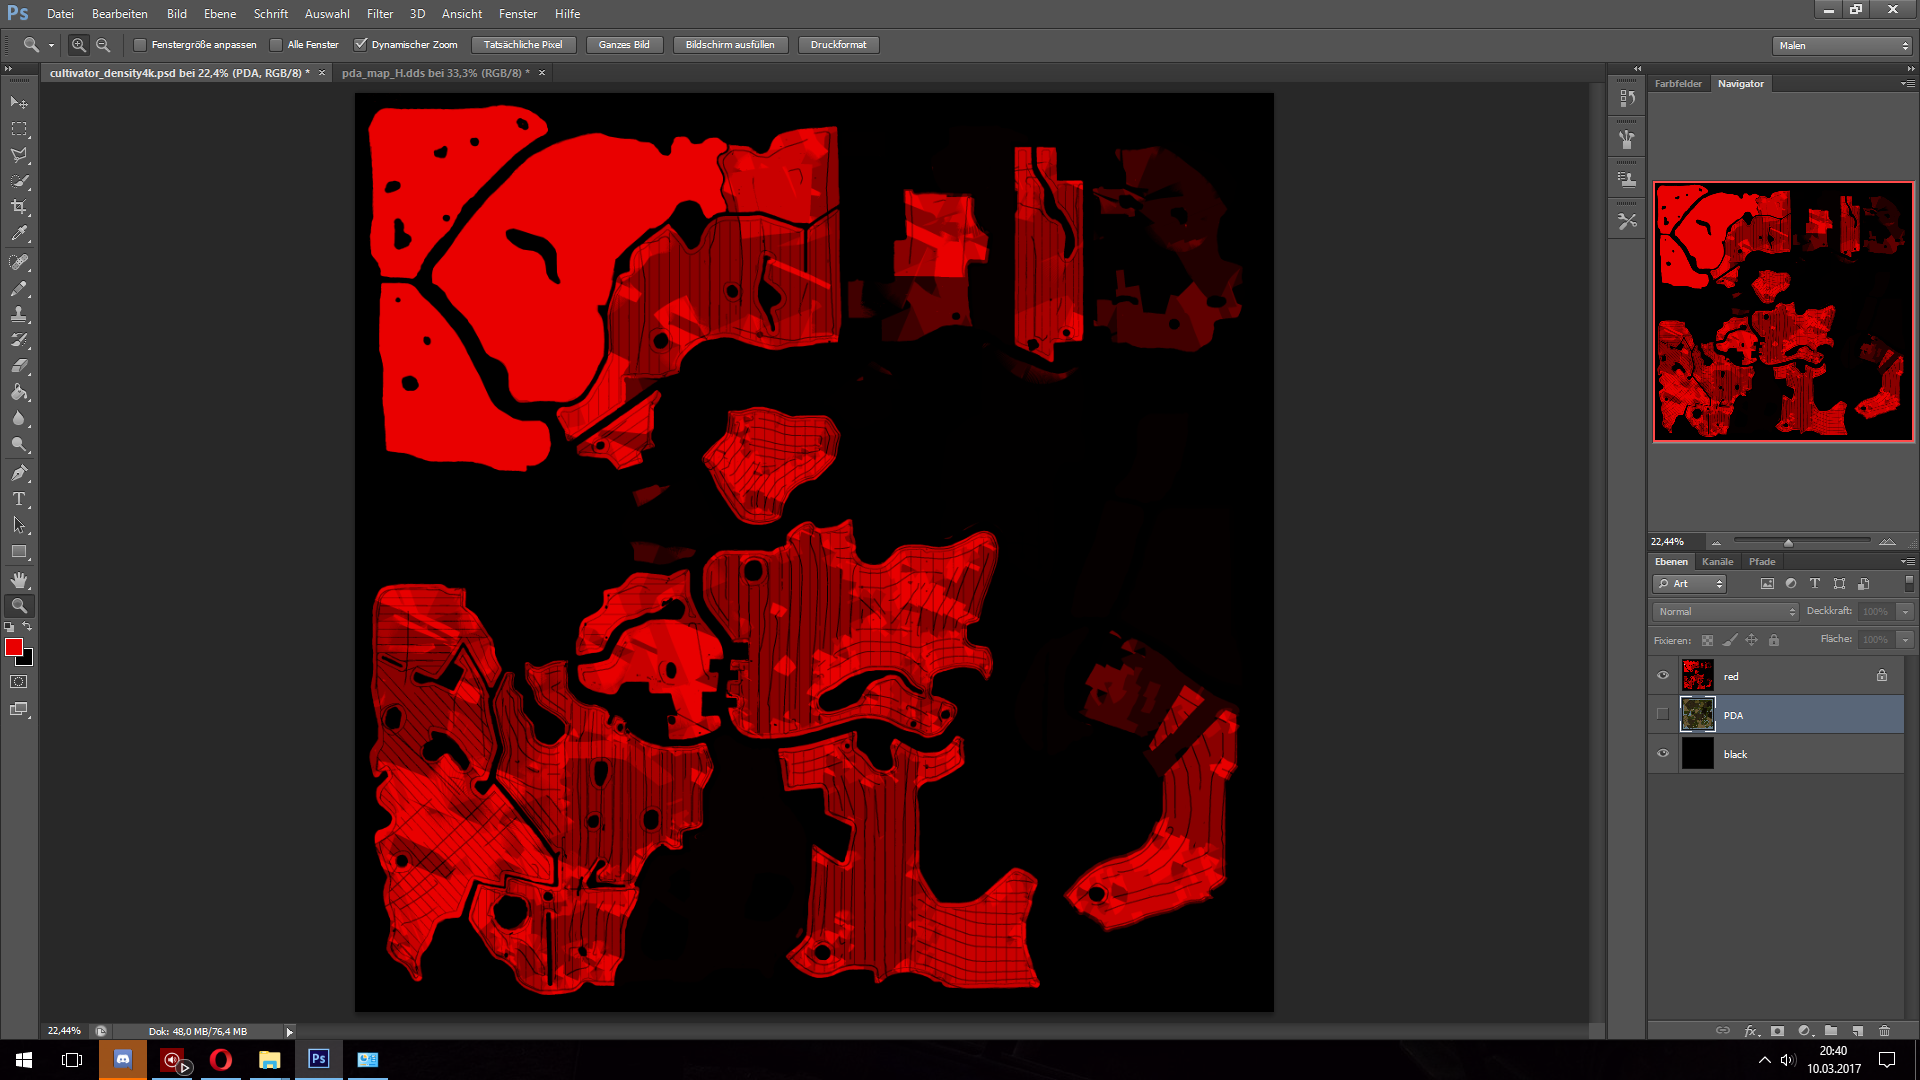Switch to the Kanäle tab
This screenshot has width=1920, height=1080.
[1717, 562]
